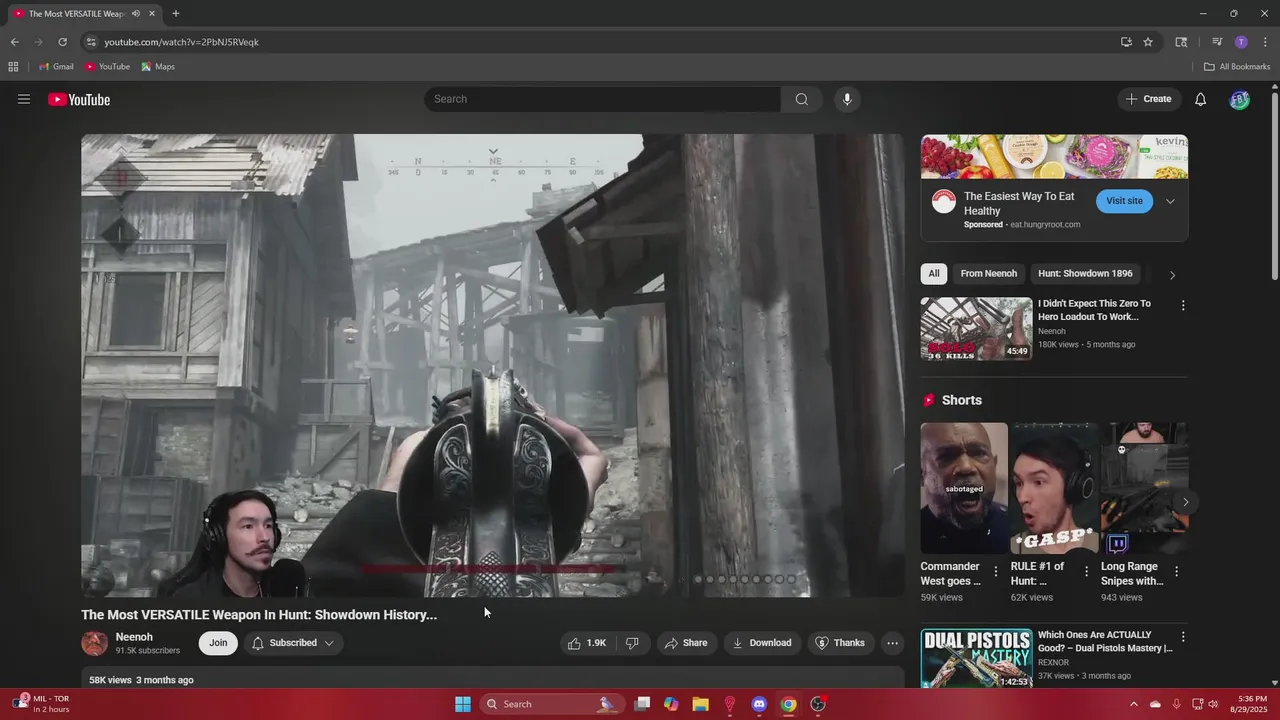The width and height of the screenshot is (1280, 720).
Task: Open Gmail bookmark
Action: click(56, 67)
